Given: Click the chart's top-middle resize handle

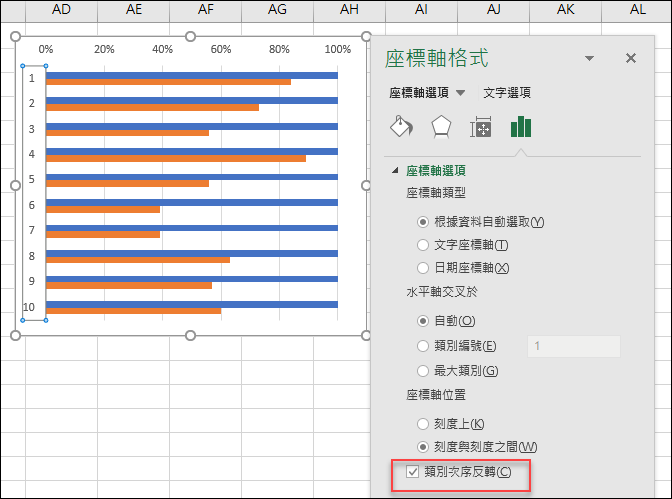Looking at the screenshot, I should coord(191,36).
